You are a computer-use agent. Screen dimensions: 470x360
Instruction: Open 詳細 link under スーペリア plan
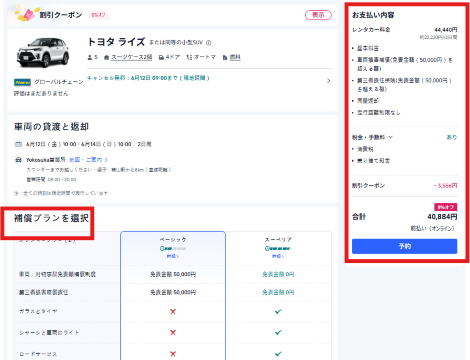(x=278, y=256)
